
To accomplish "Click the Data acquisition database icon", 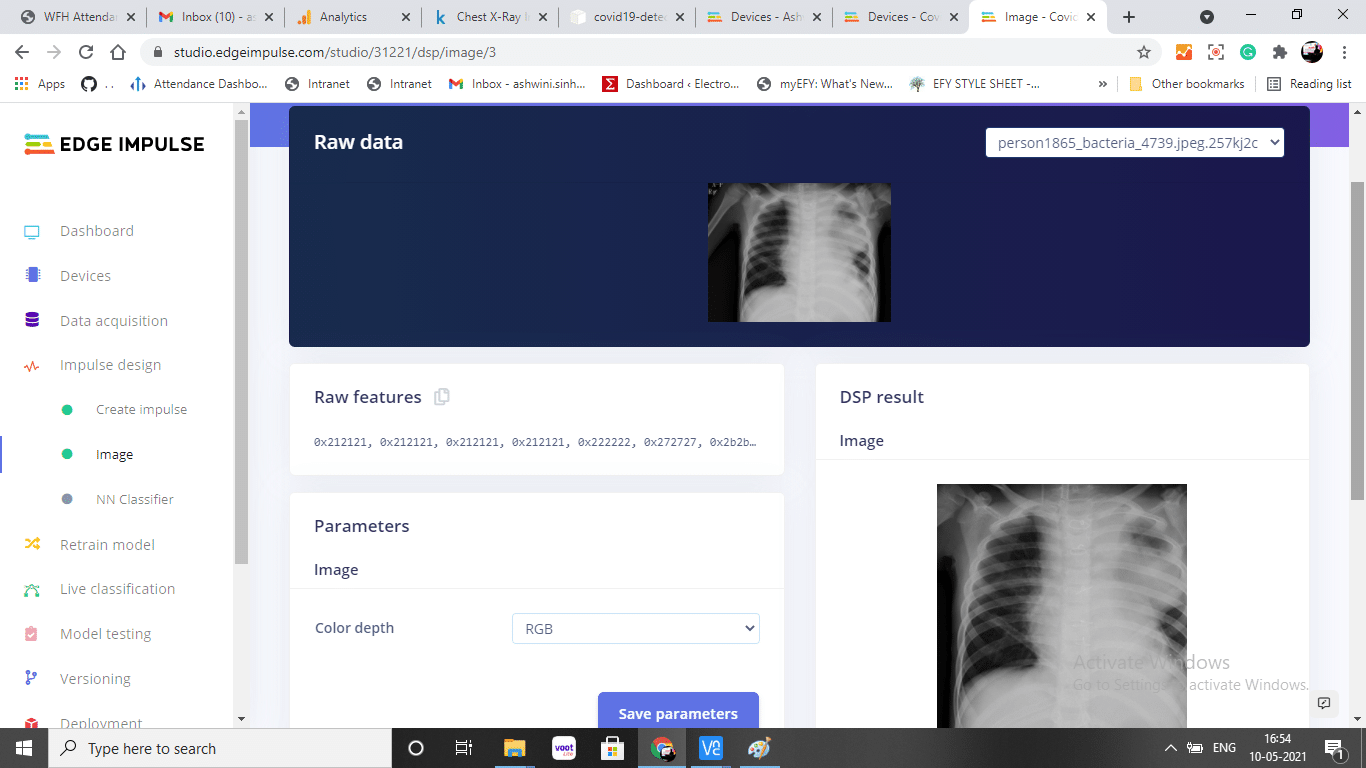I will tap(32, 321).
